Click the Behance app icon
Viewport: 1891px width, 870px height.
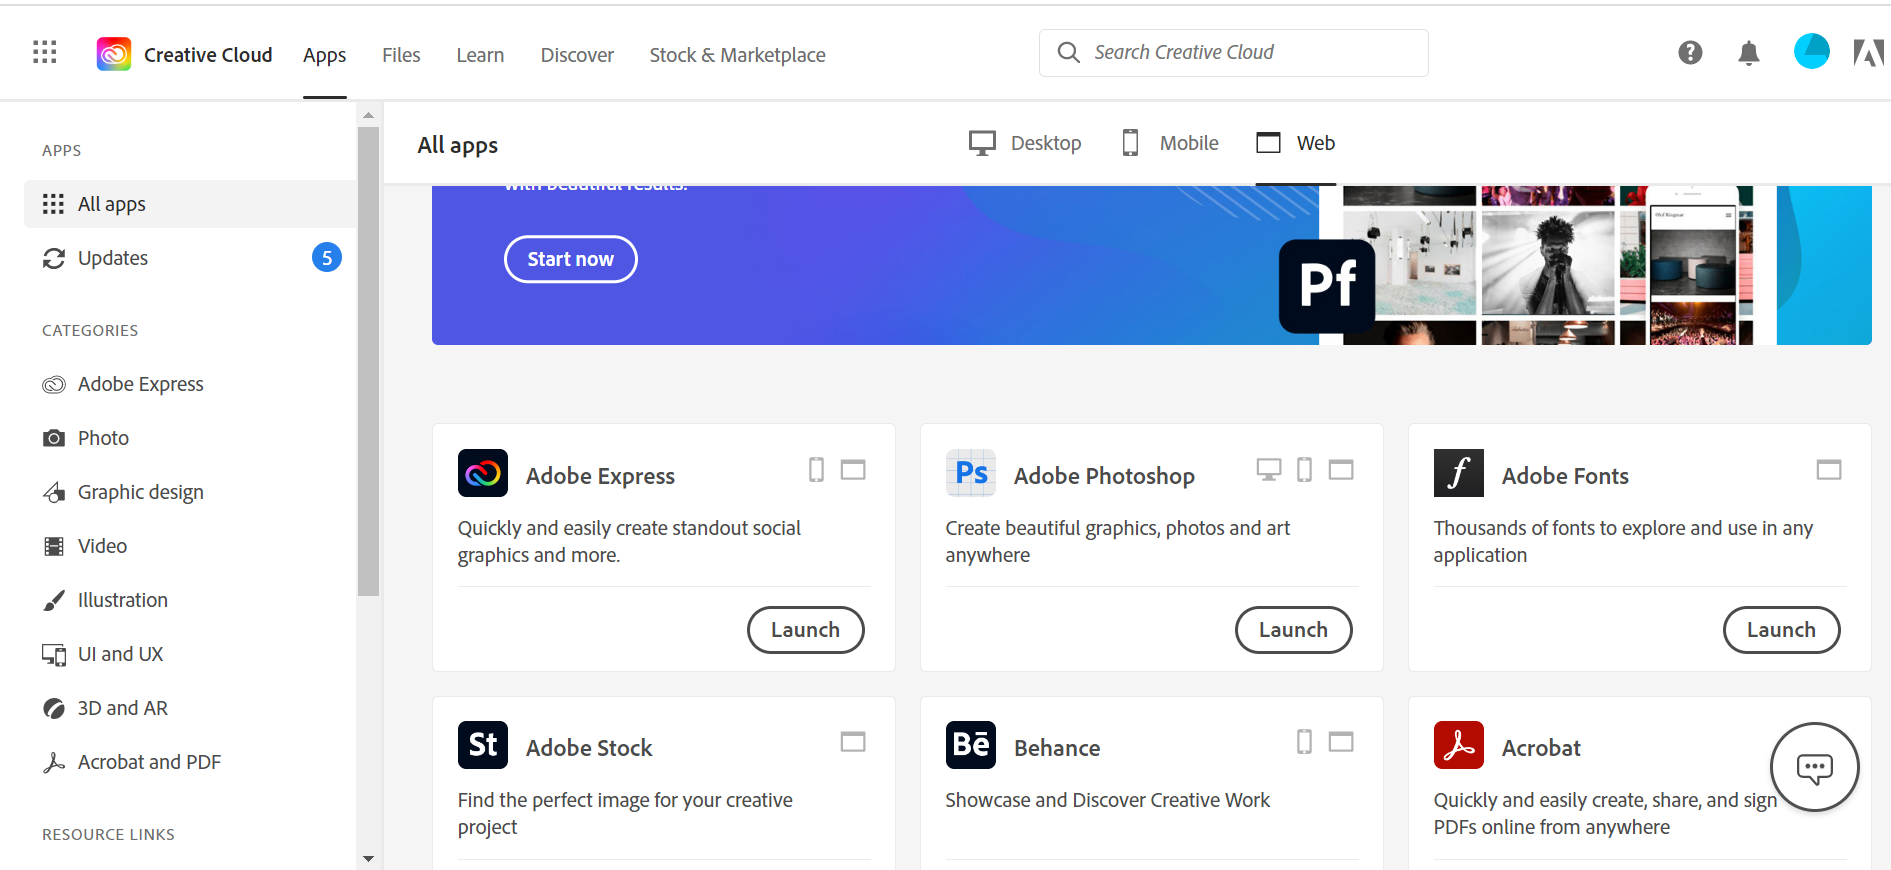point(971,745)
